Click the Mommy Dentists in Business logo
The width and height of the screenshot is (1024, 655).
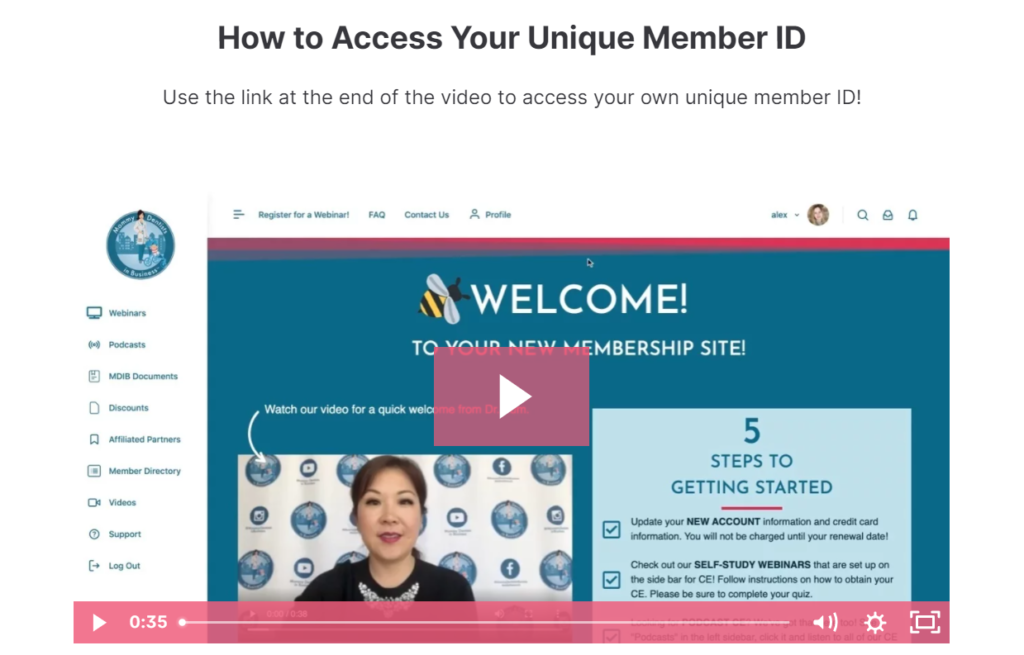[140, 245]
